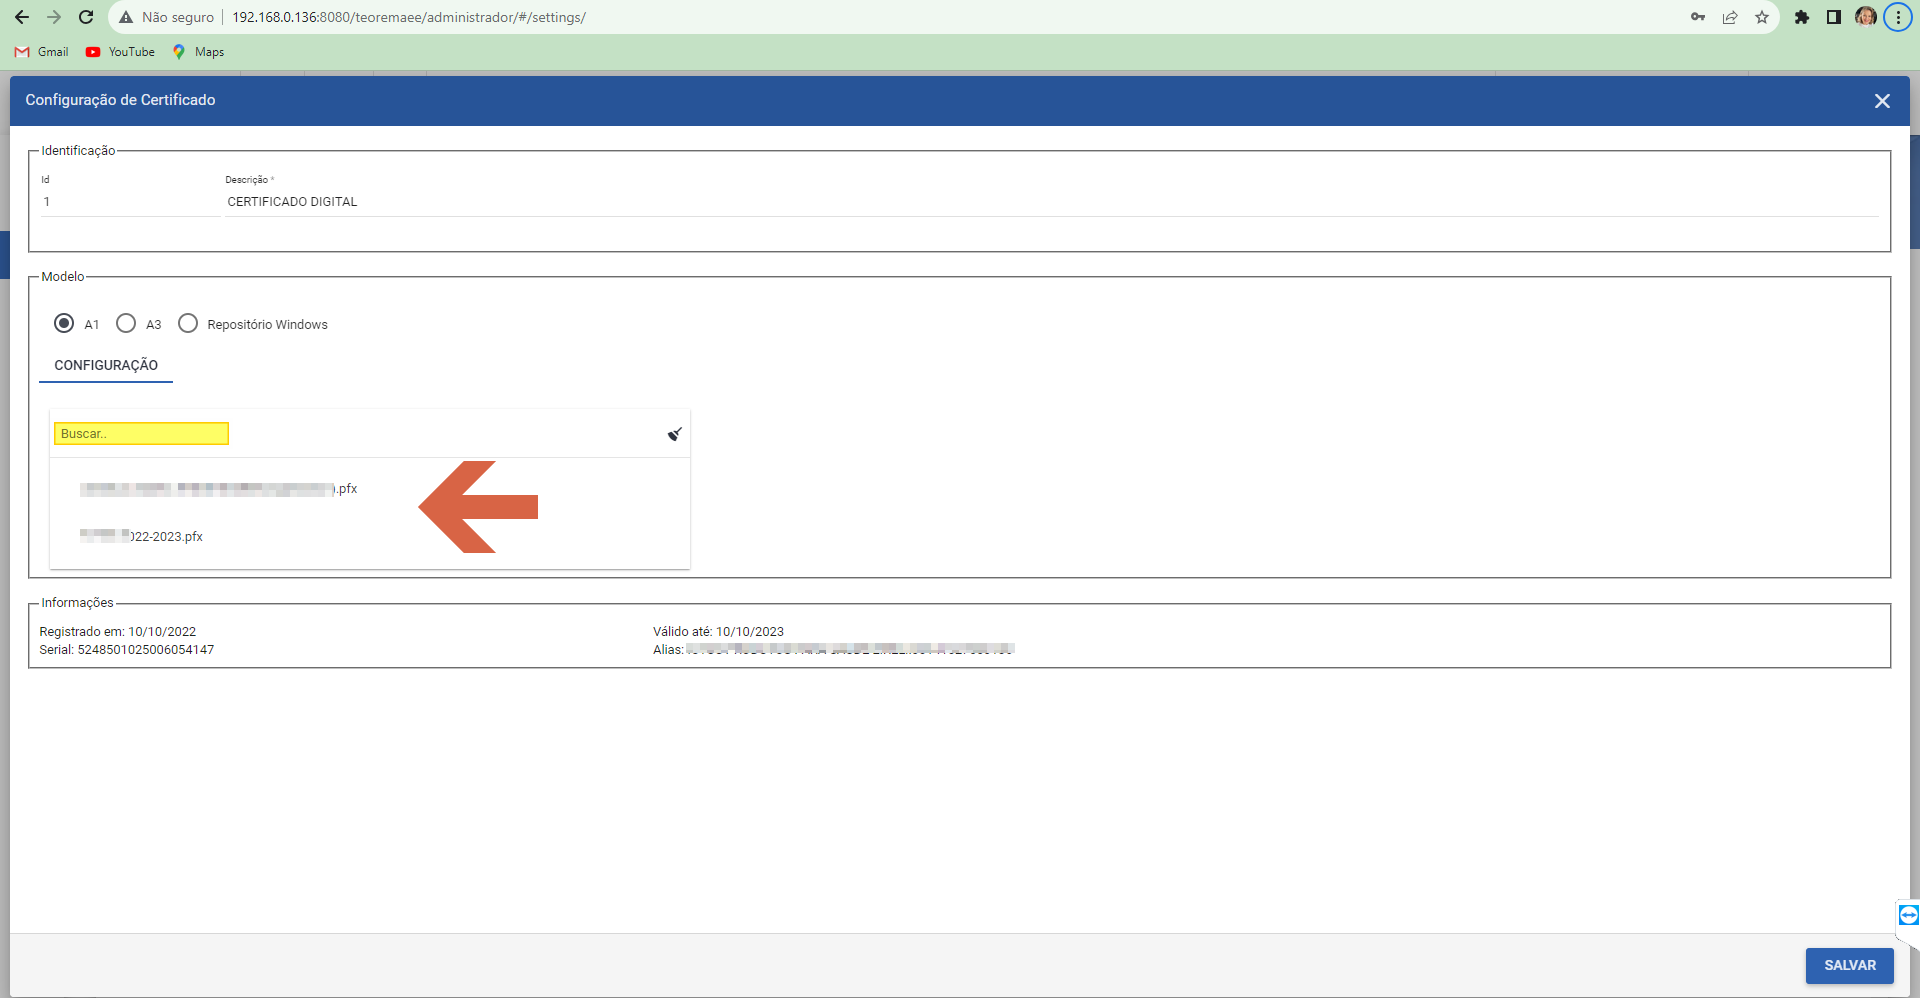Select the A3 certificate model
The height and width of the screenshot is (998, 1920).
(126, 323)
